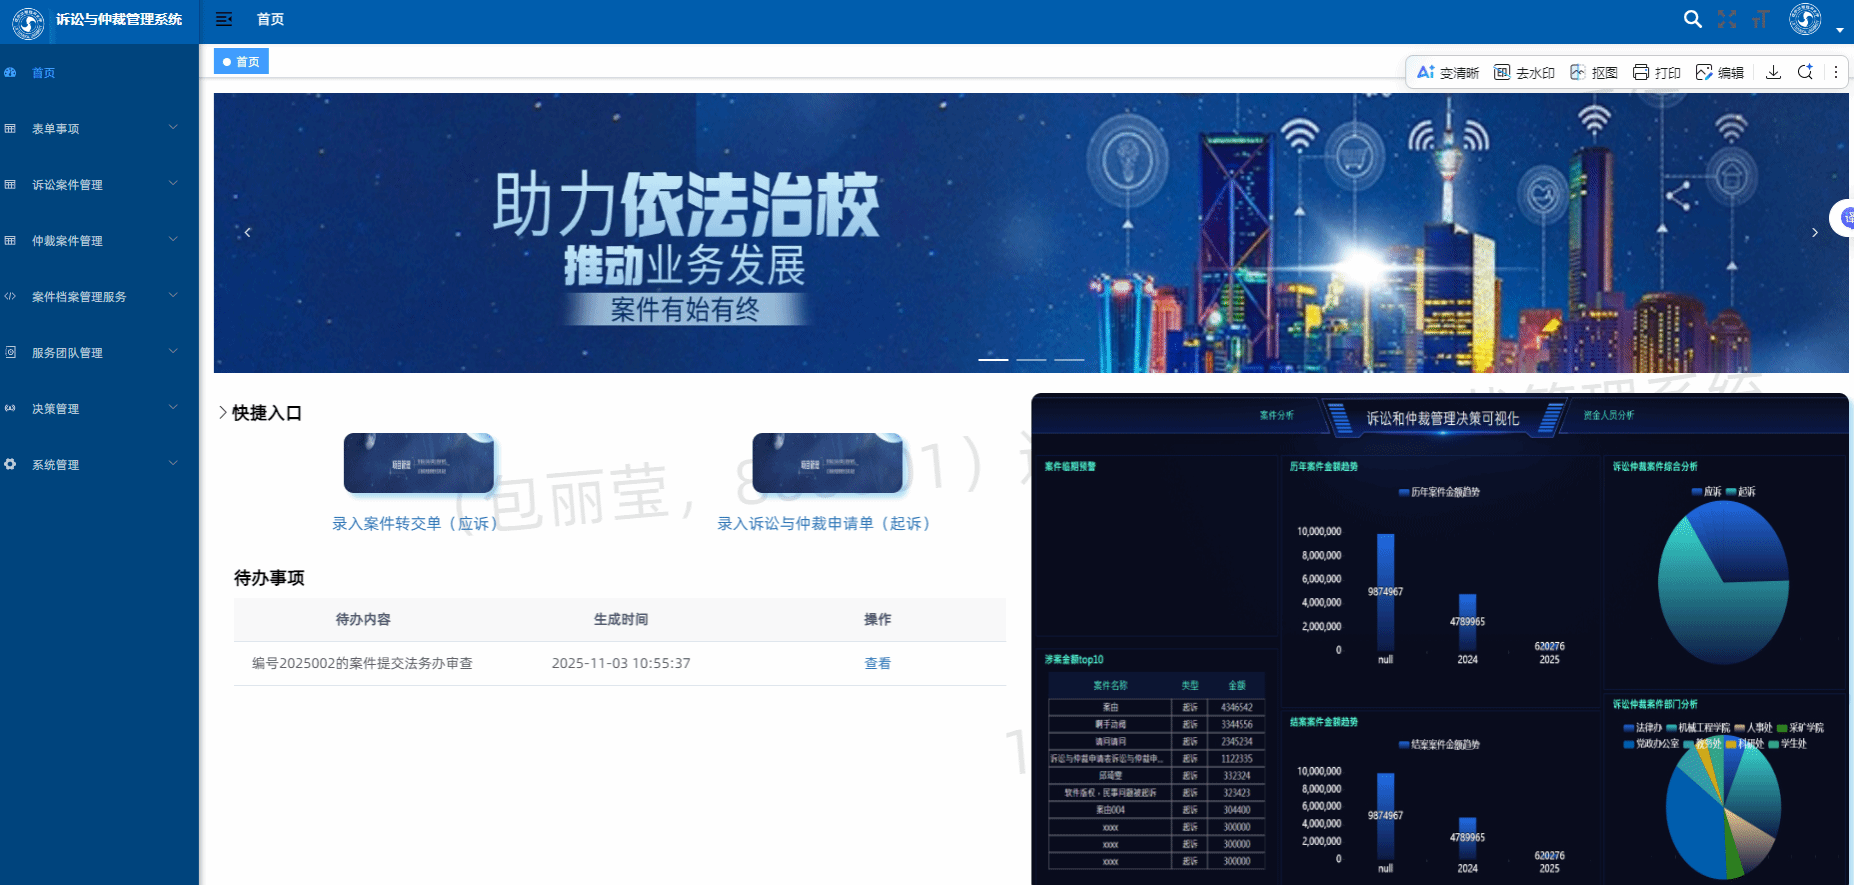Click the 案件分析 tab in visualization panel
The width and height of the screenshot is (1854, 885).
tap(1276, 415)
